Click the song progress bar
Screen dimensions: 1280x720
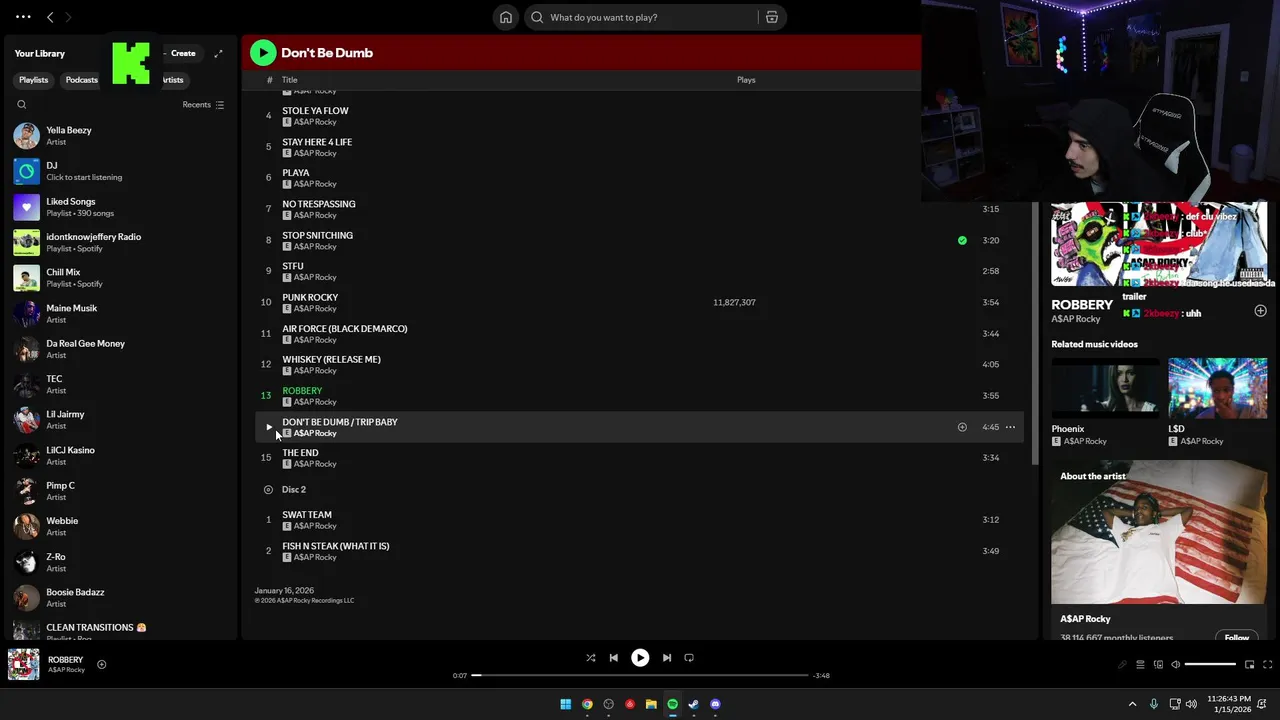[x=640, y=675]
